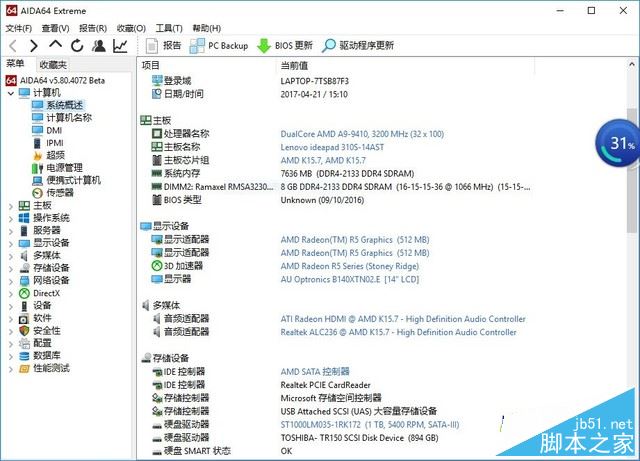Select 计算机名称 in the tree

point(69,118)
